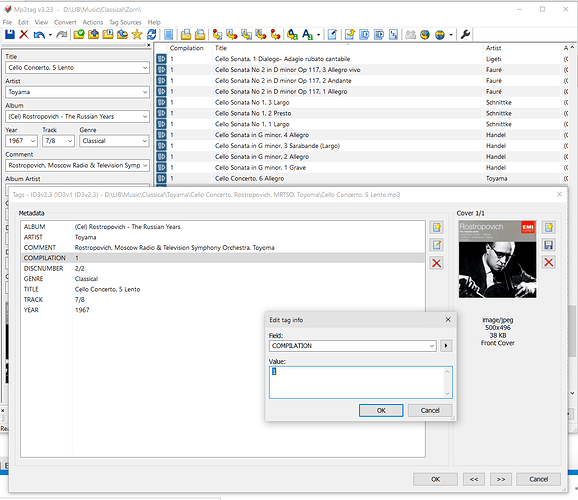Click the Auto-numbering wizard pencil icon
The width and height of the screenshot is (578, 500).
[332, 35]
